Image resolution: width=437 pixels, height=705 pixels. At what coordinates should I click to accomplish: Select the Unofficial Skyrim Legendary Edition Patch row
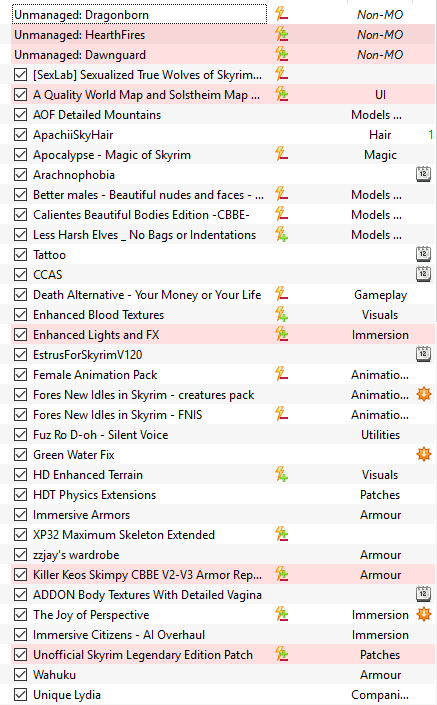[223, 655]
